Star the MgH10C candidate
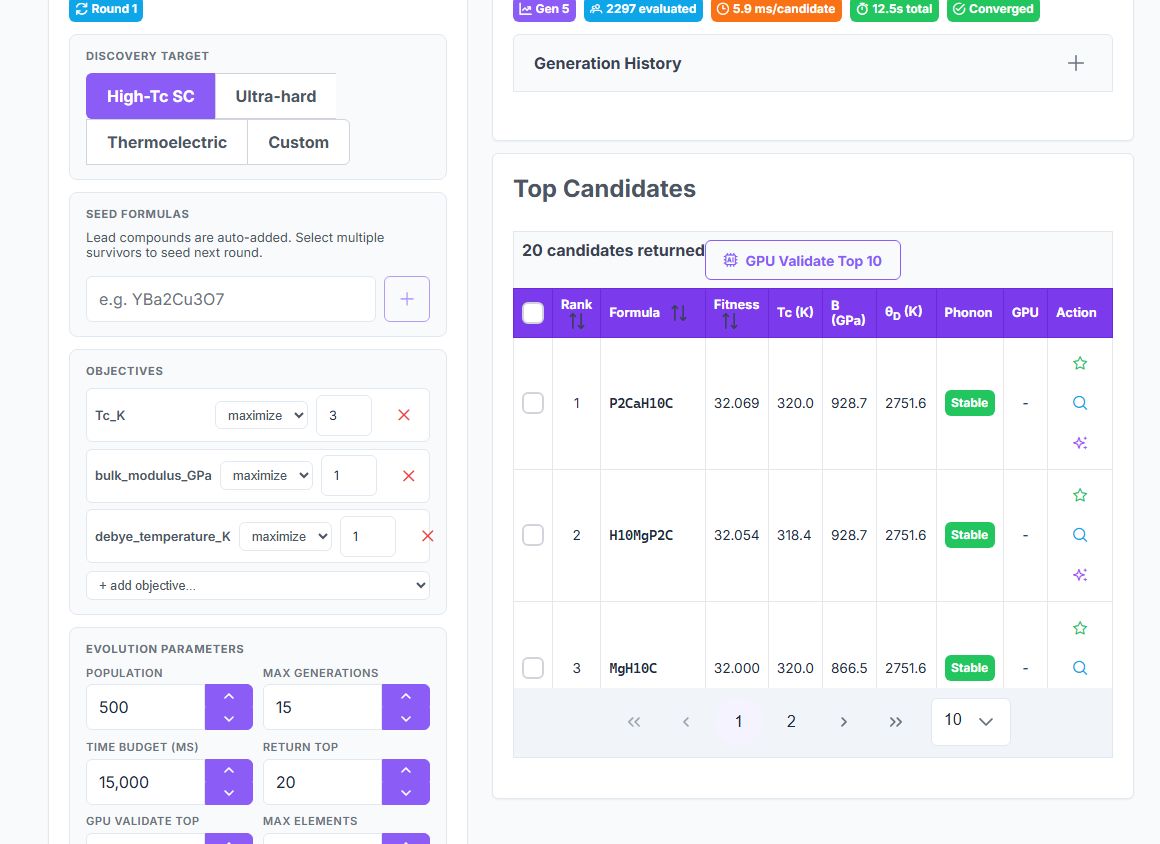This screenshot has width=1160, height=844. click(1079, 629)
